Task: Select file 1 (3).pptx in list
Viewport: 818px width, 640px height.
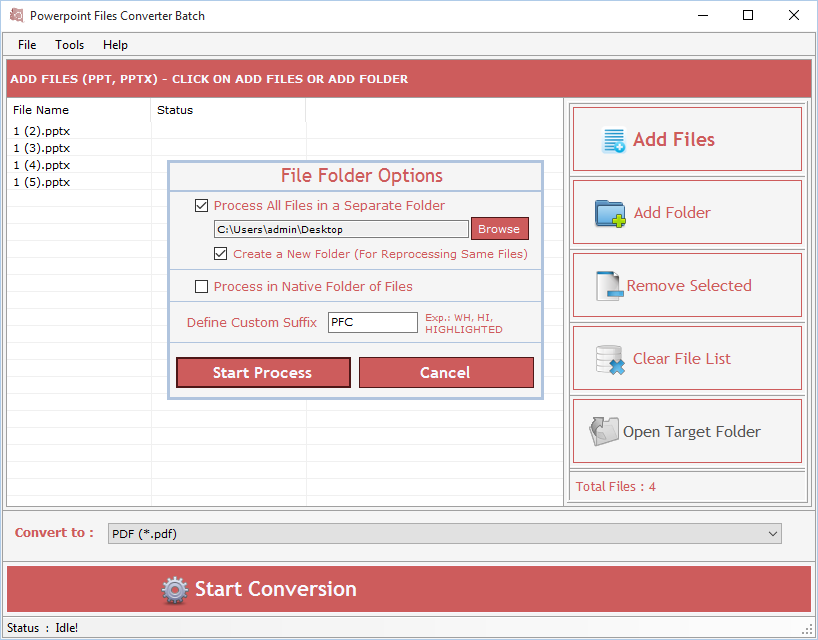Action: point(42,148)
